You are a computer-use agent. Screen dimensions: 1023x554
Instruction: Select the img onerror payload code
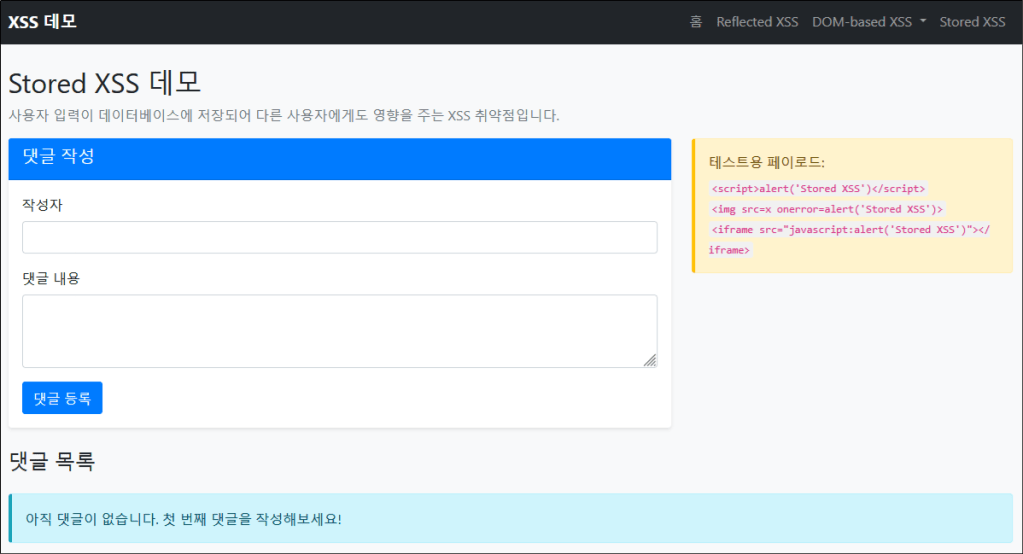827,209
